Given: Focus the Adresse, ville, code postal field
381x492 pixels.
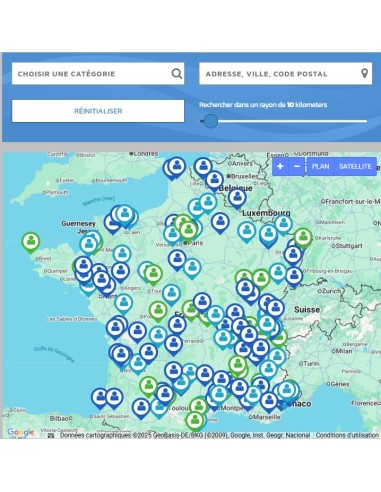Looking at the screenshot, I should pos(286,73).
